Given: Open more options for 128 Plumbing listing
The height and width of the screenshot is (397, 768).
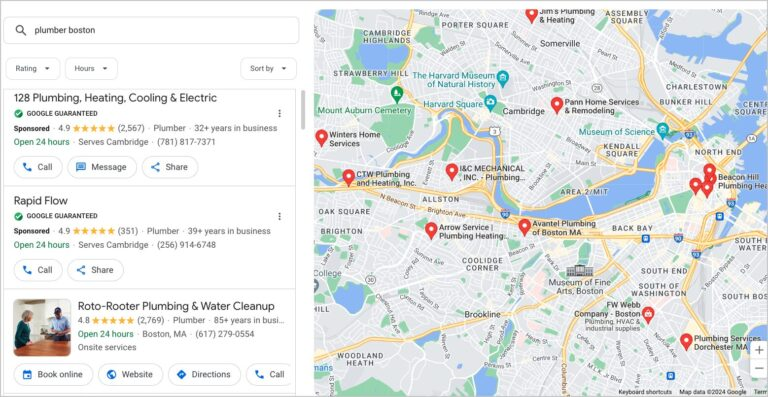Looking at the screenshot, I should pyautogui.click(x=280, y=114).
